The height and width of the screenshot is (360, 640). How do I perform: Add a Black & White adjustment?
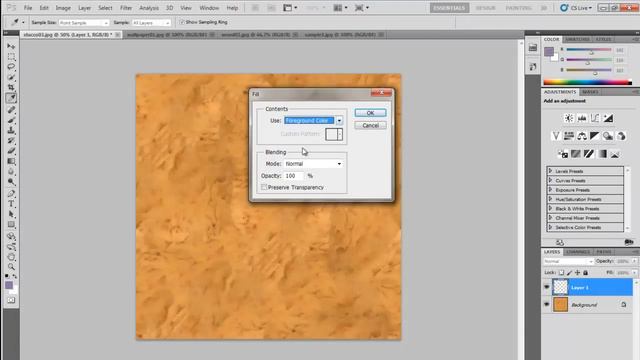(595, 136)
